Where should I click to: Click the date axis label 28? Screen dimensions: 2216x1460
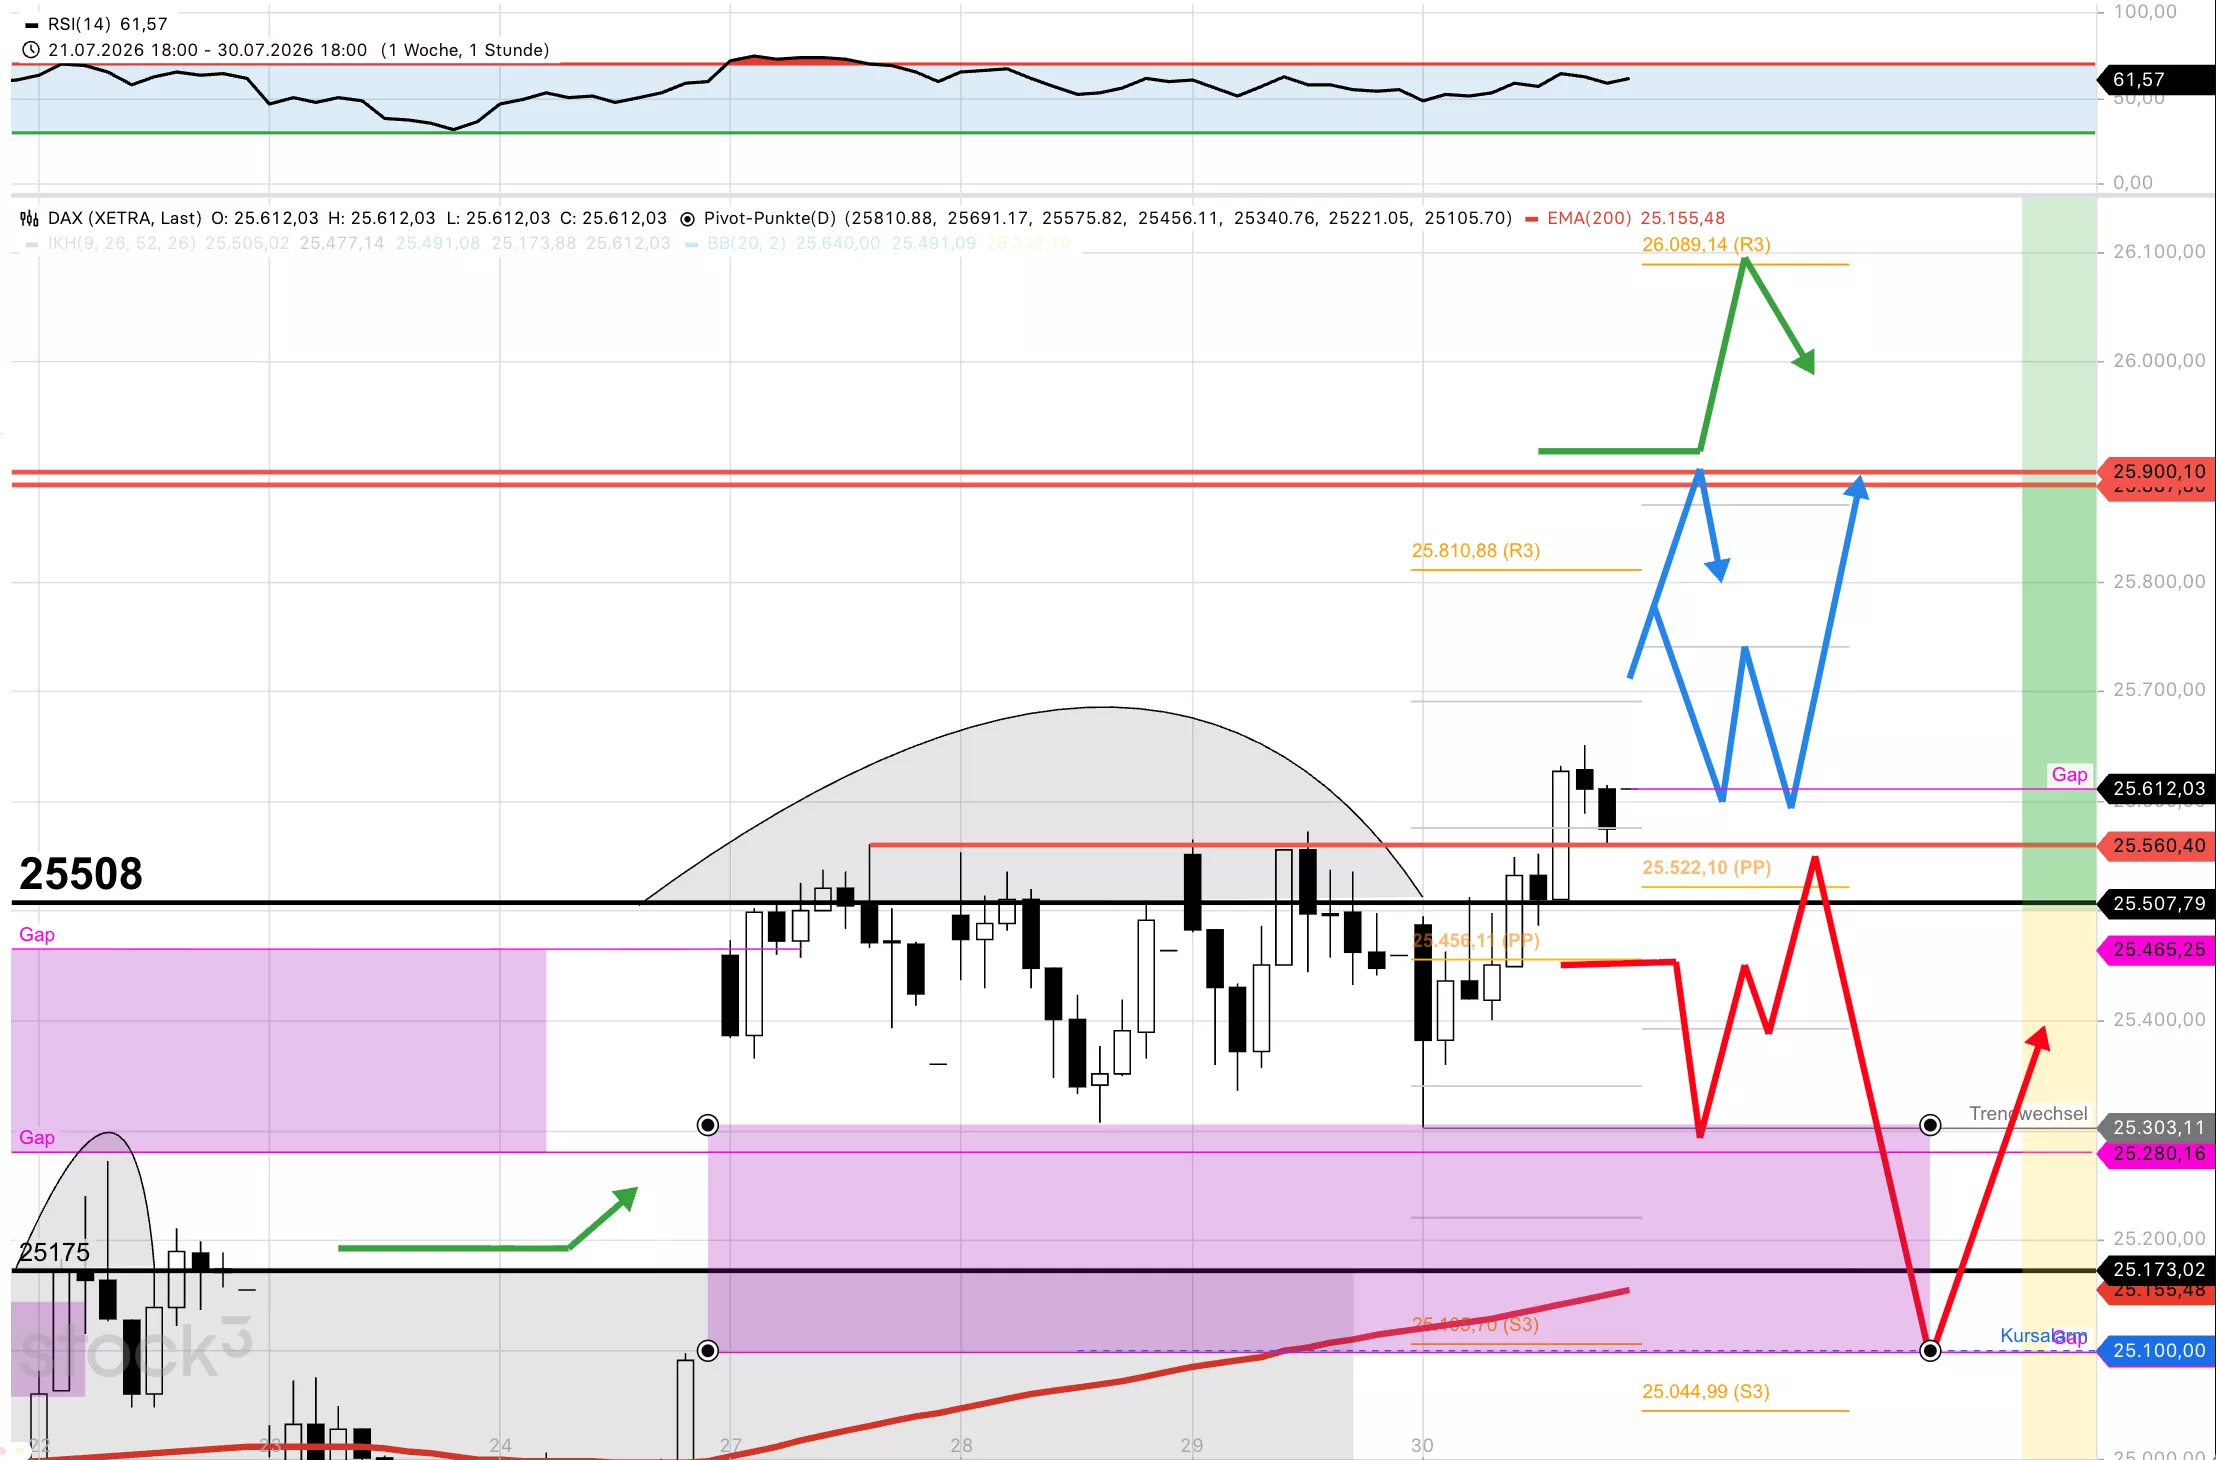click(961, 1445)
